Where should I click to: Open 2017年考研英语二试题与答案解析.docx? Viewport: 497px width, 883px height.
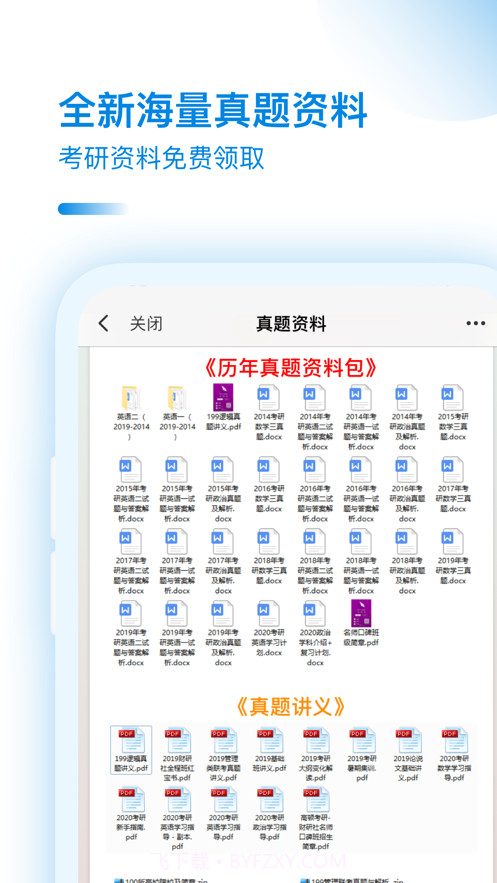tap(131, 562)
